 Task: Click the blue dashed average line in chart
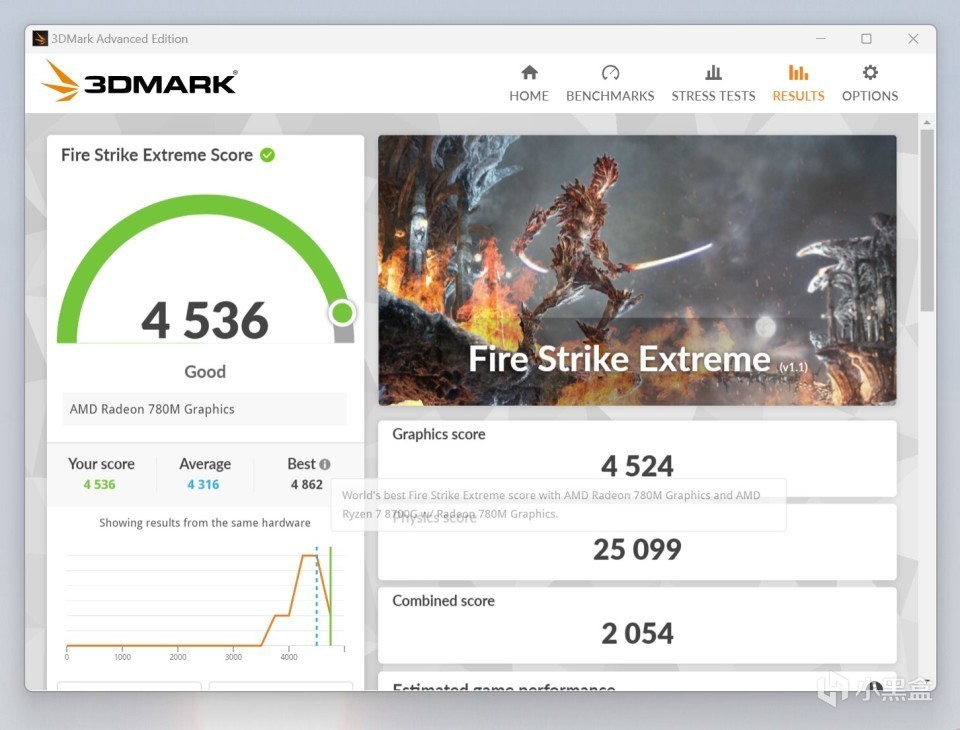[317, 595]
